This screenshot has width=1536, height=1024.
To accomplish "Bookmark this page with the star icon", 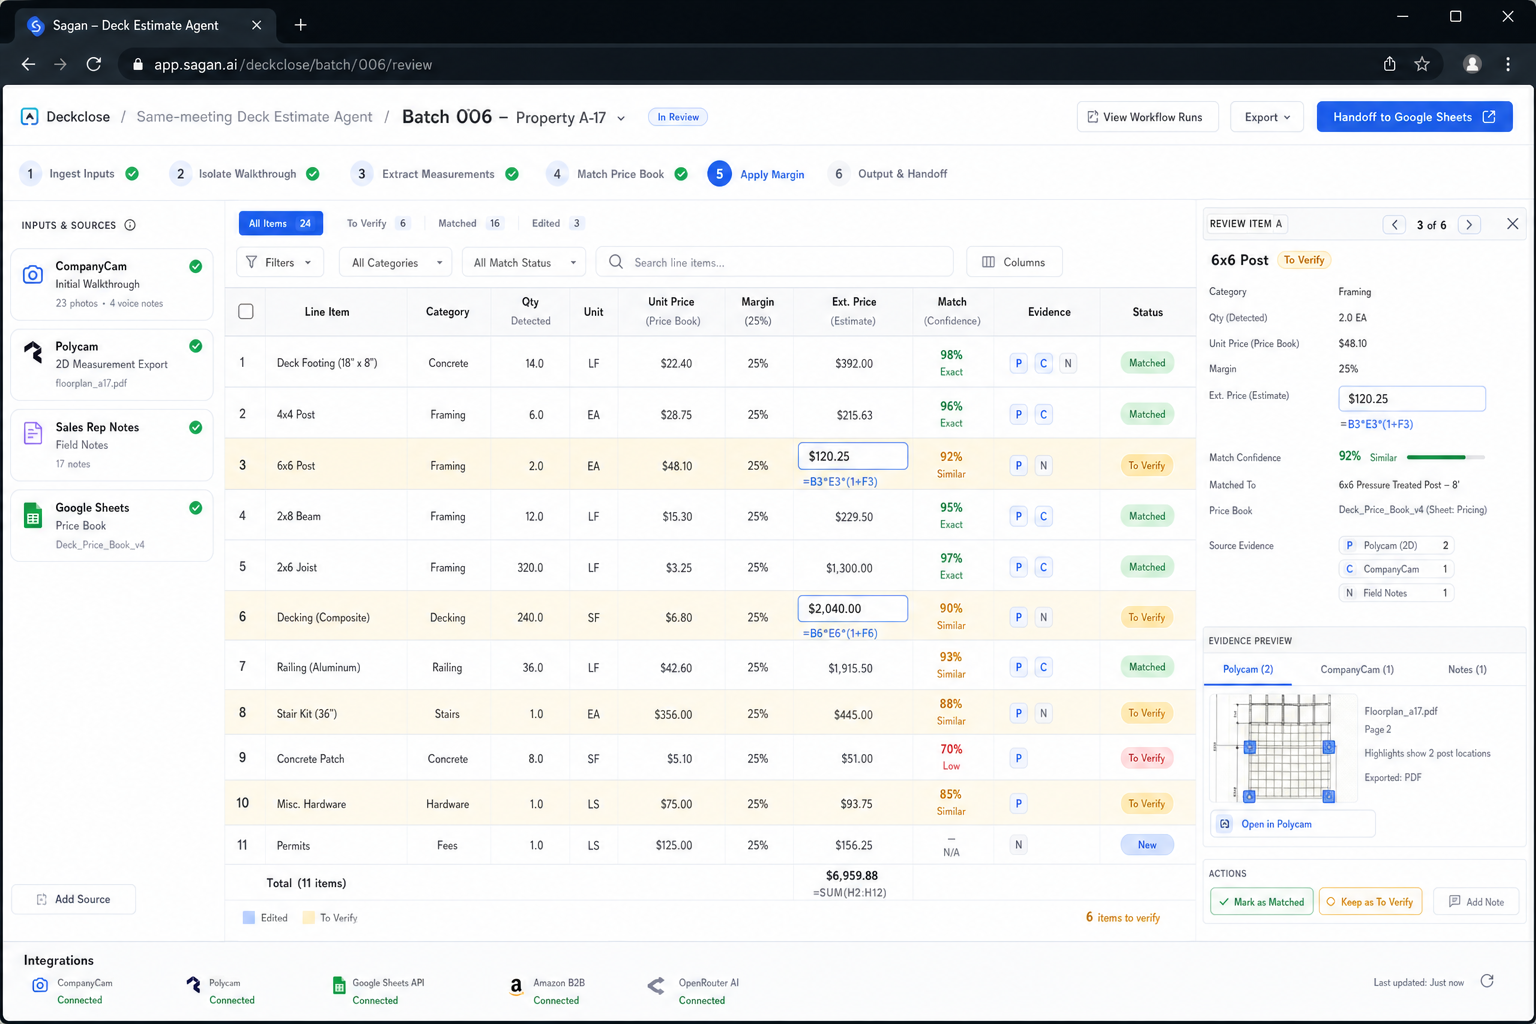I will click(1422, 64).
